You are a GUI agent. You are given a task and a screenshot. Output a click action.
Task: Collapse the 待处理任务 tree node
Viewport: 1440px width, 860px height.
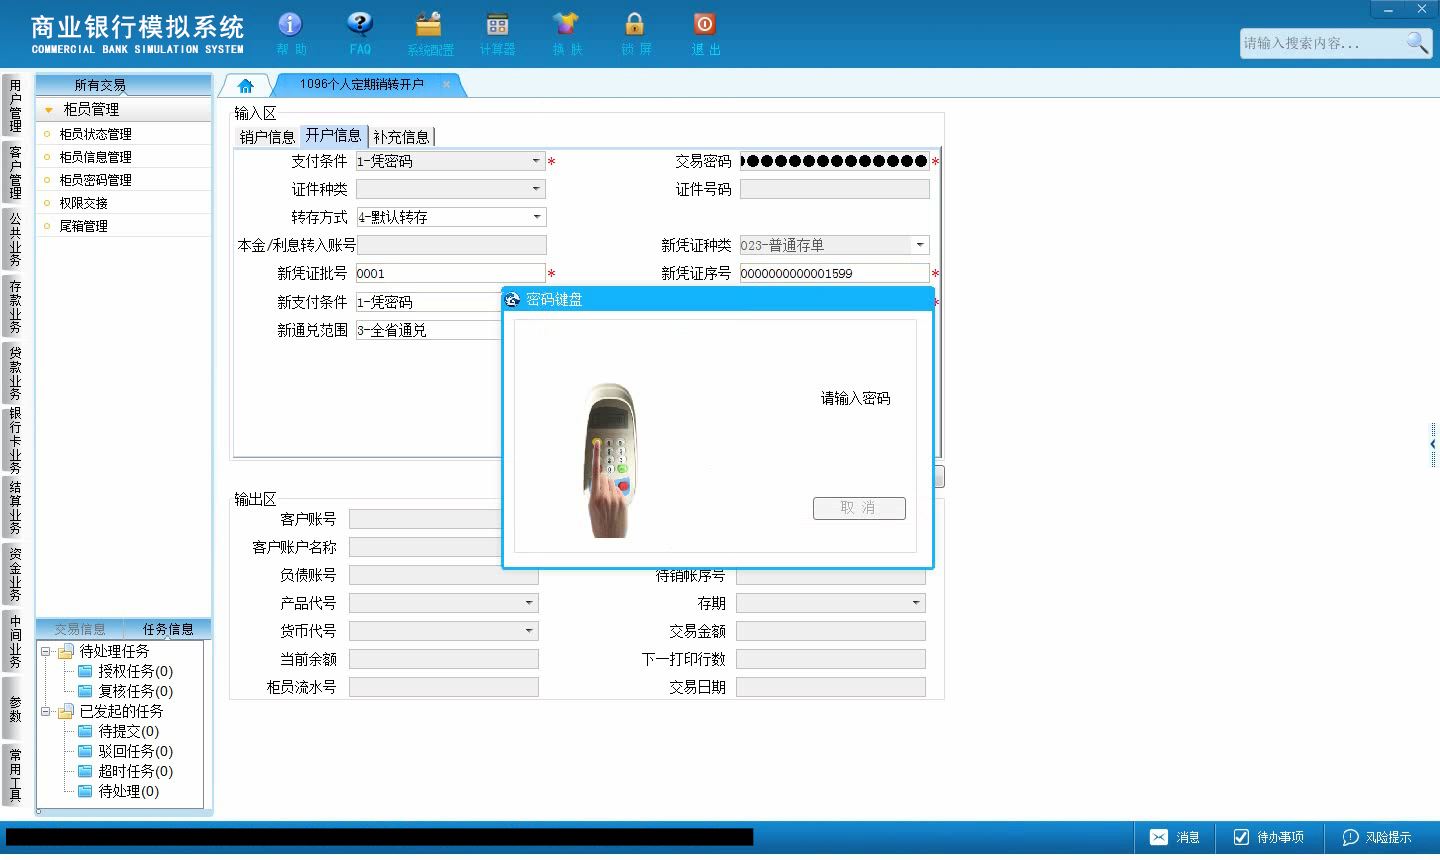[46, 652]
